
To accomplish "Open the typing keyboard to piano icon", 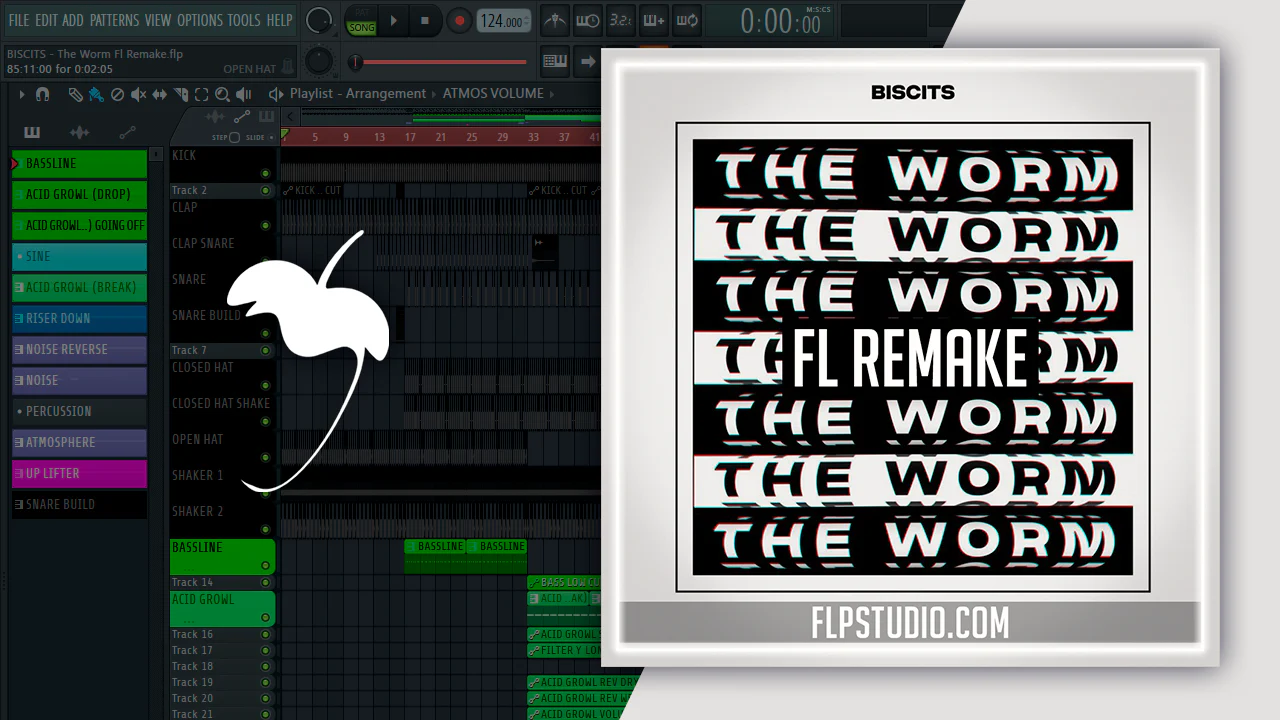I will (x=555, y=61).
